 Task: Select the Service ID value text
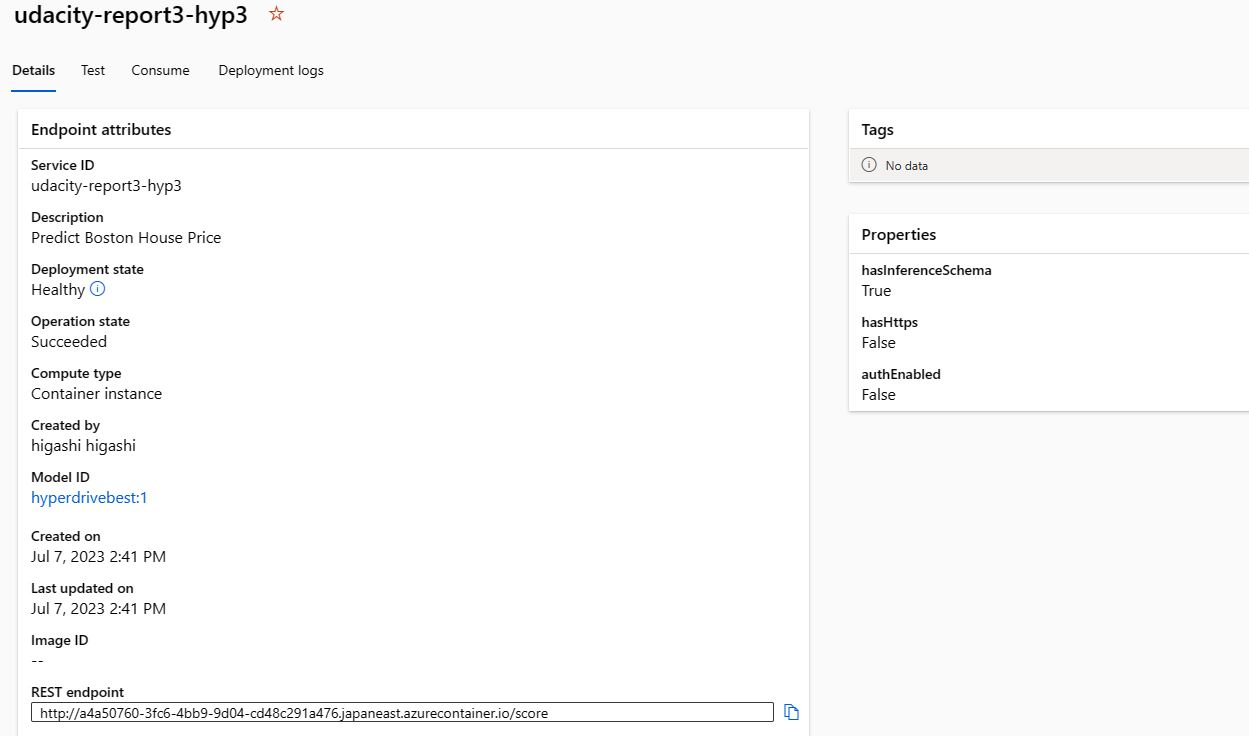(x=106, y=185)
